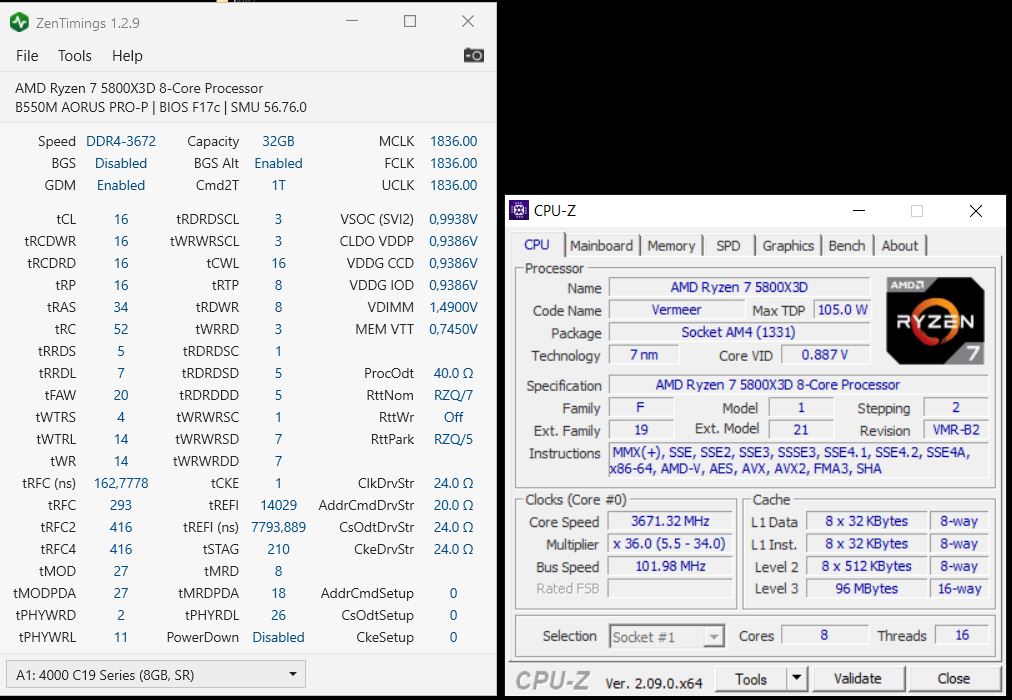Click the VDIMM 1,4900V value

coord(453,307)
